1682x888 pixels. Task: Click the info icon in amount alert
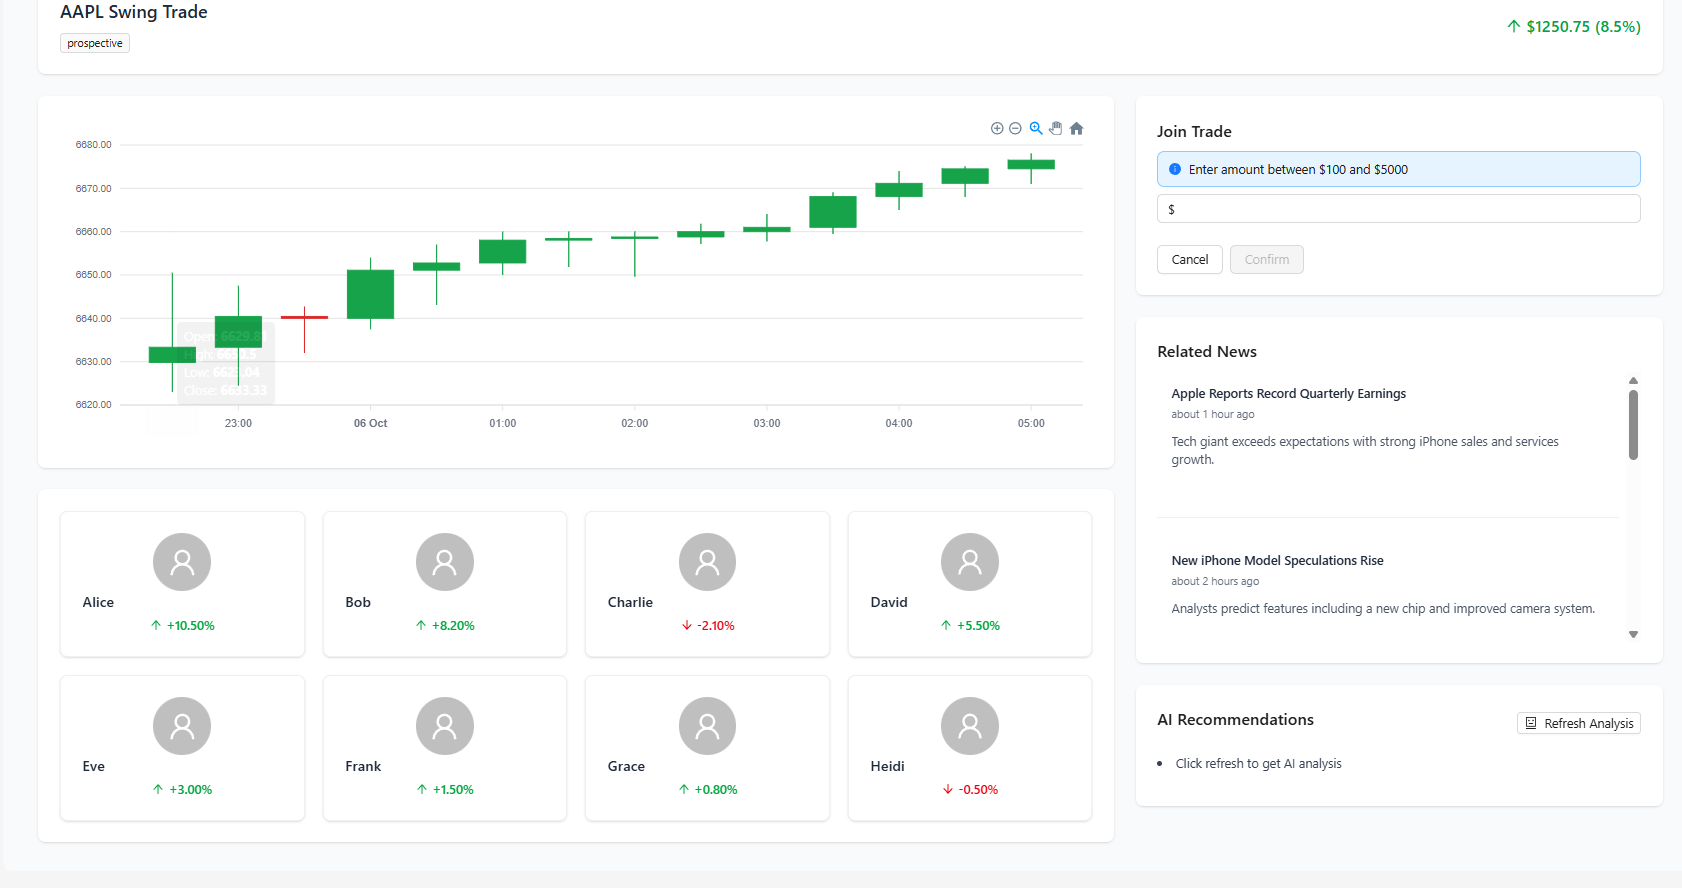[1175, 169]
